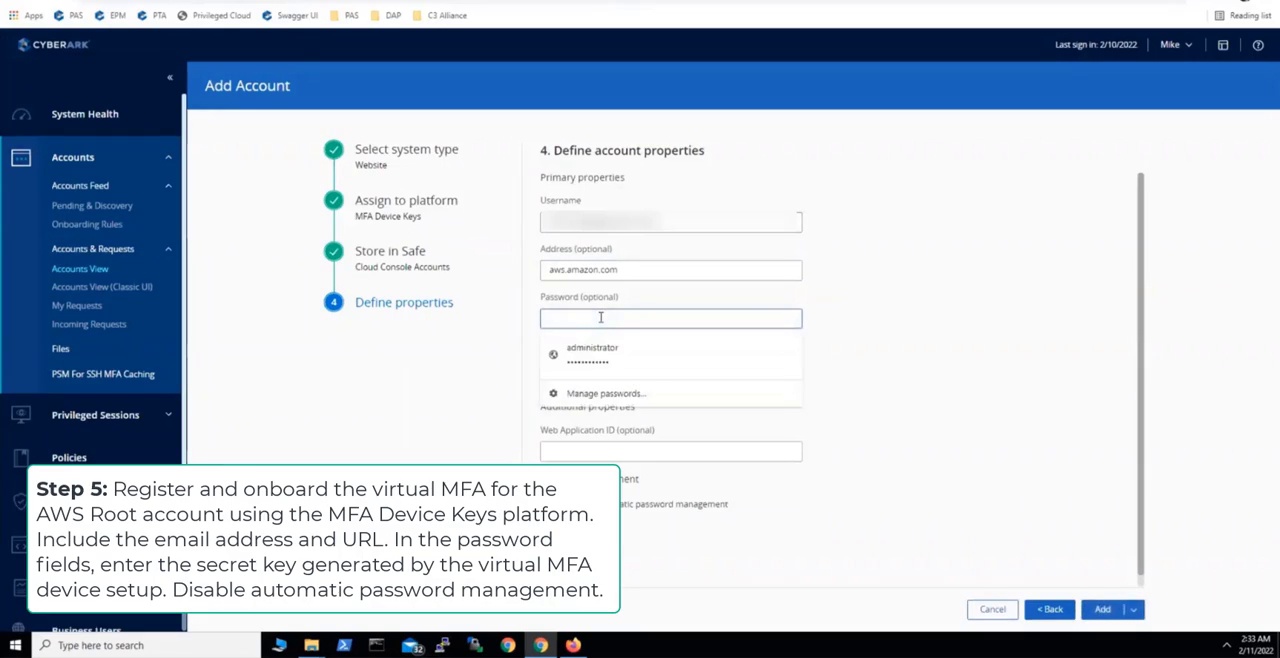Click the form's vertical scrollbar
1280x658 pixels.
pyautogui.click(x=1140, y=374)
